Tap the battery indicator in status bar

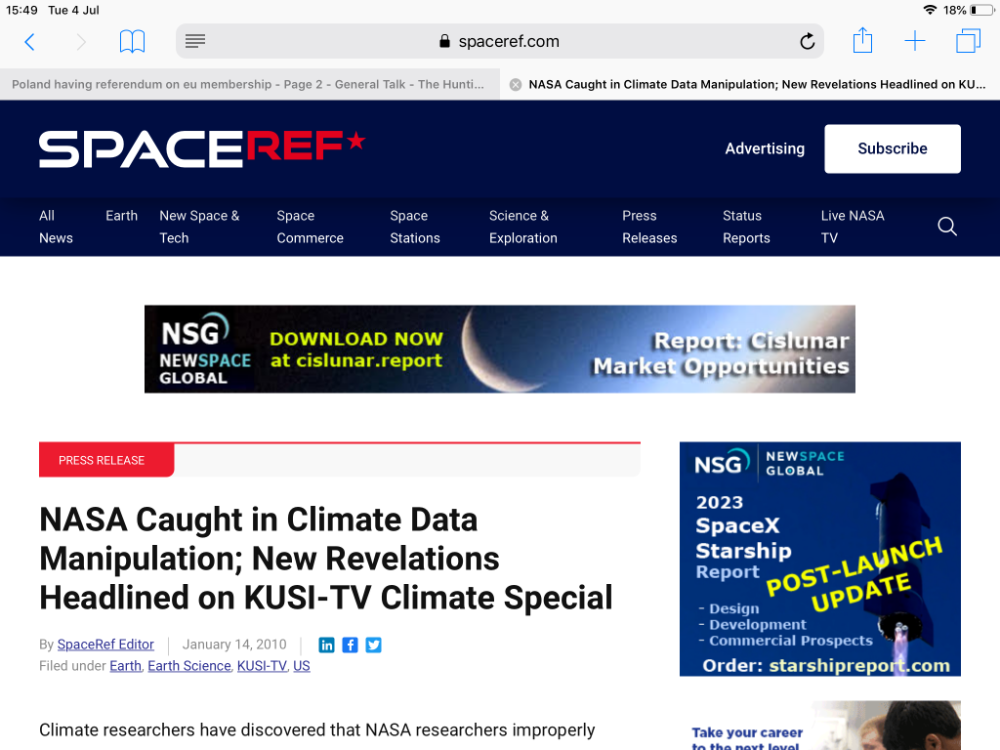point(982,10)
